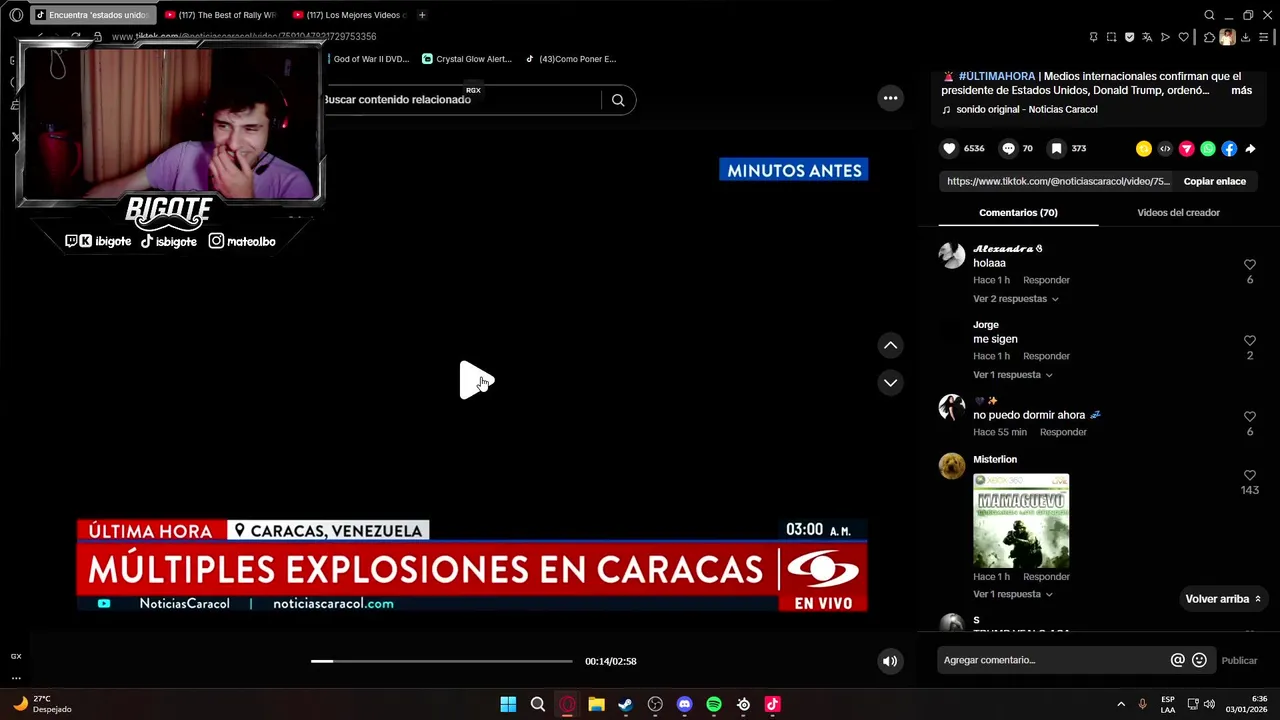Open the emoji picker smiley icon
This screenshot has height=720, width=1280.
pos(1199,660)
